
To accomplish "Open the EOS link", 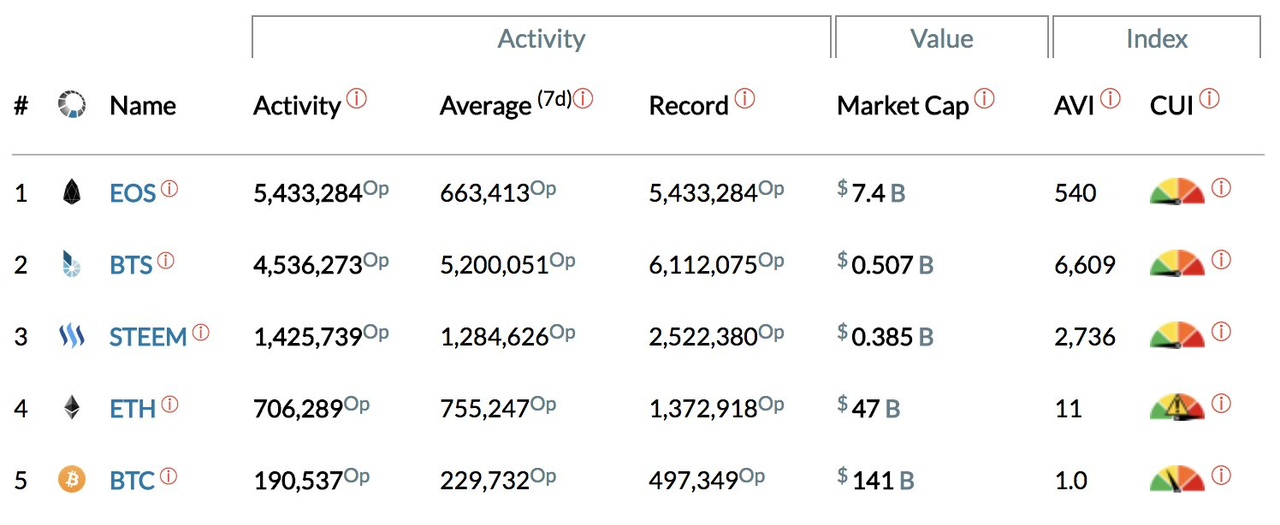I will click(x=133, y=193).
